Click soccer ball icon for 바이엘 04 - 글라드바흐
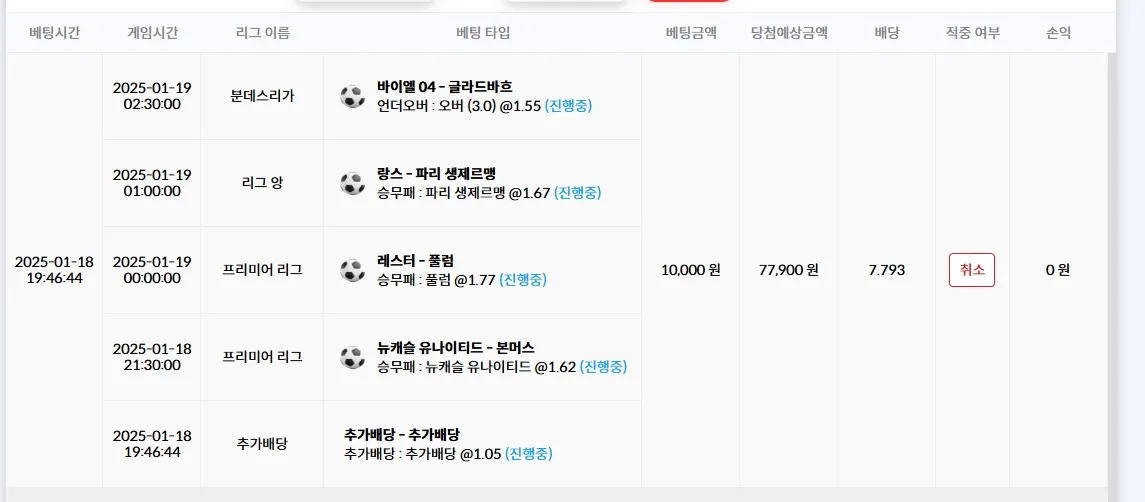The width and height of the screenshot is (1145, 502). (x=352, y=96)
